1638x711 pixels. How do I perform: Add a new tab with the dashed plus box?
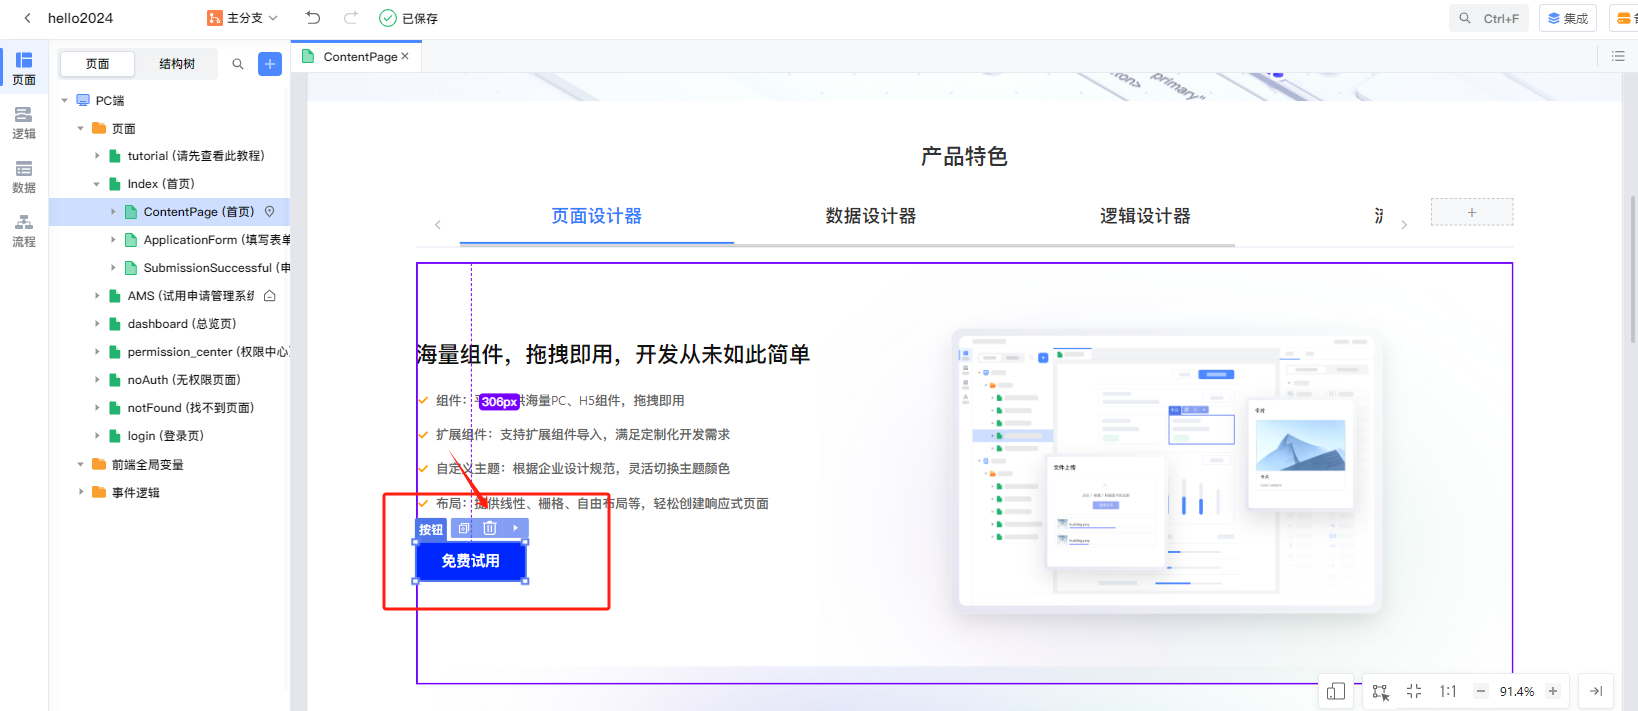point(1472,212)
